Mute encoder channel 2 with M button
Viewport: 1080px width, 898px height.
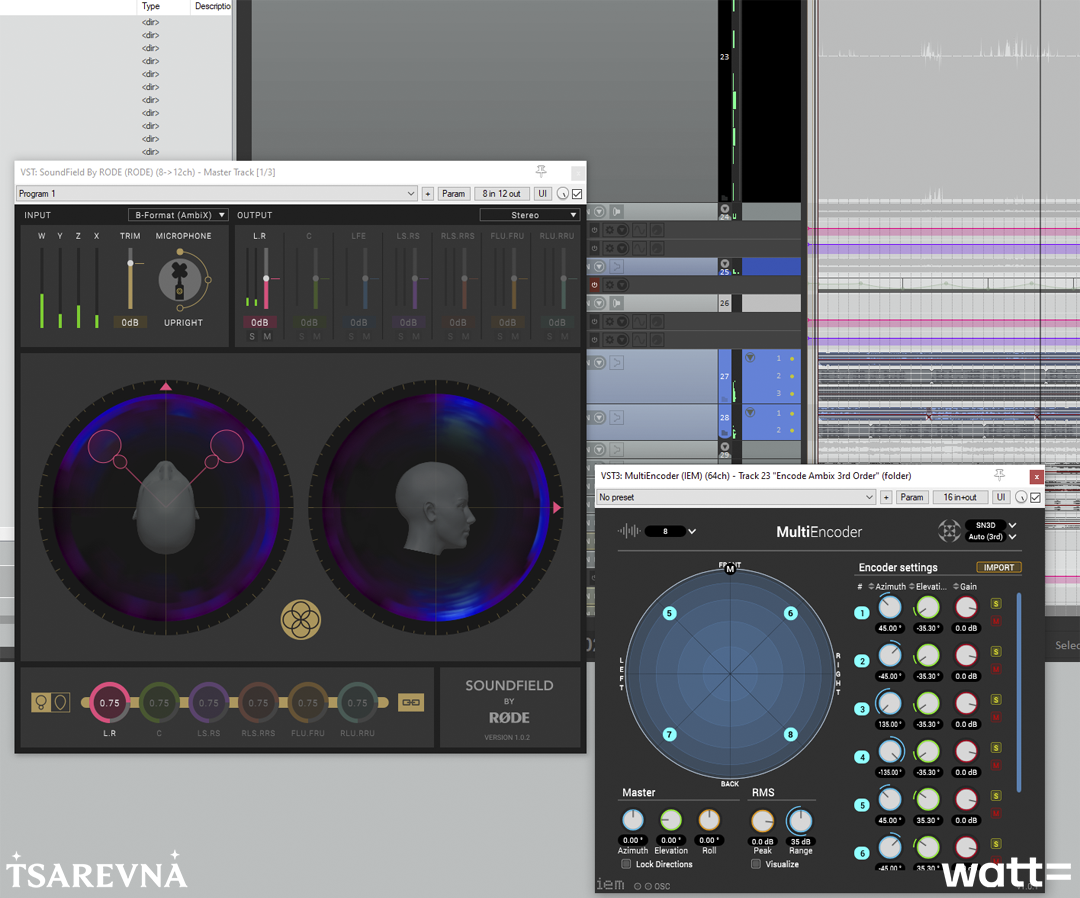tap(996, 669)
